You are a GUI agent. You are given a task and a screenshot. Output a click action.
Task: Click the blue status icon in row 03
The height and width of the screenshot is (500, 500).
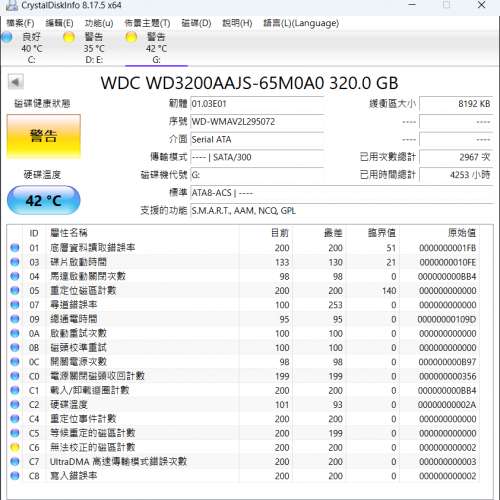(x=15, y=262)
